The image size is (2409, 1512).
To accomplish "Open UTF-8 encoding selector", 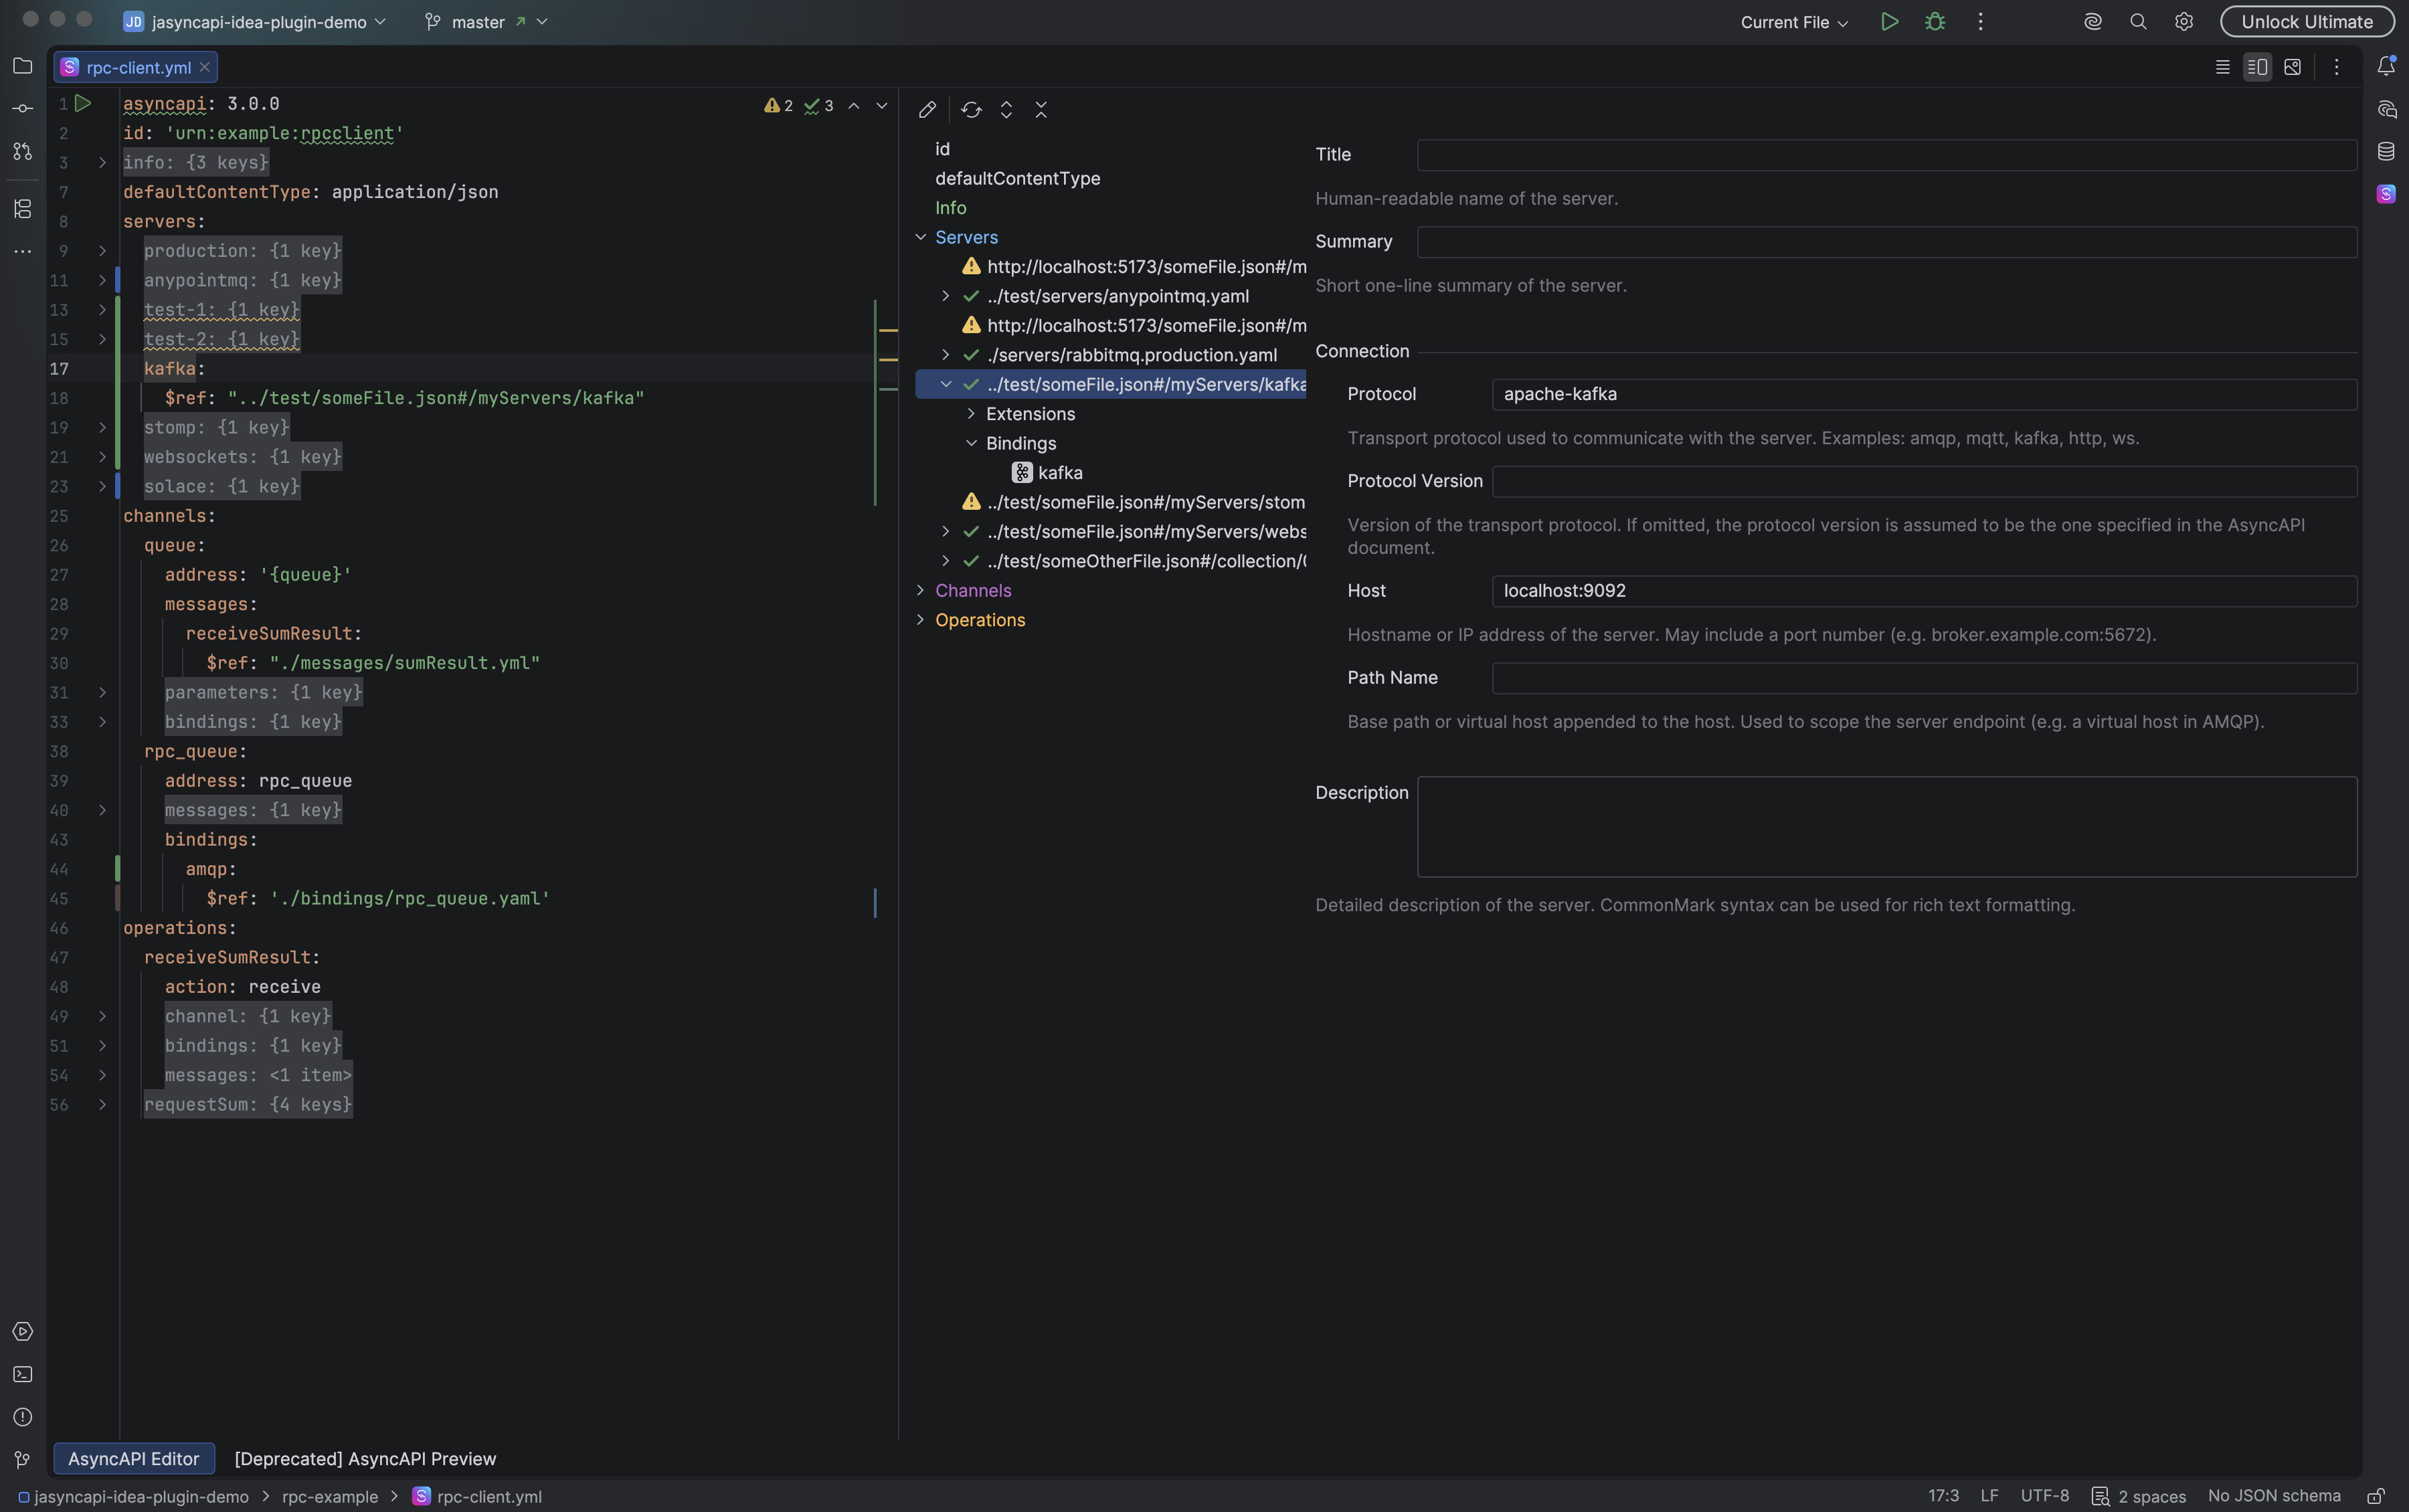I will coord(2044,1496).
